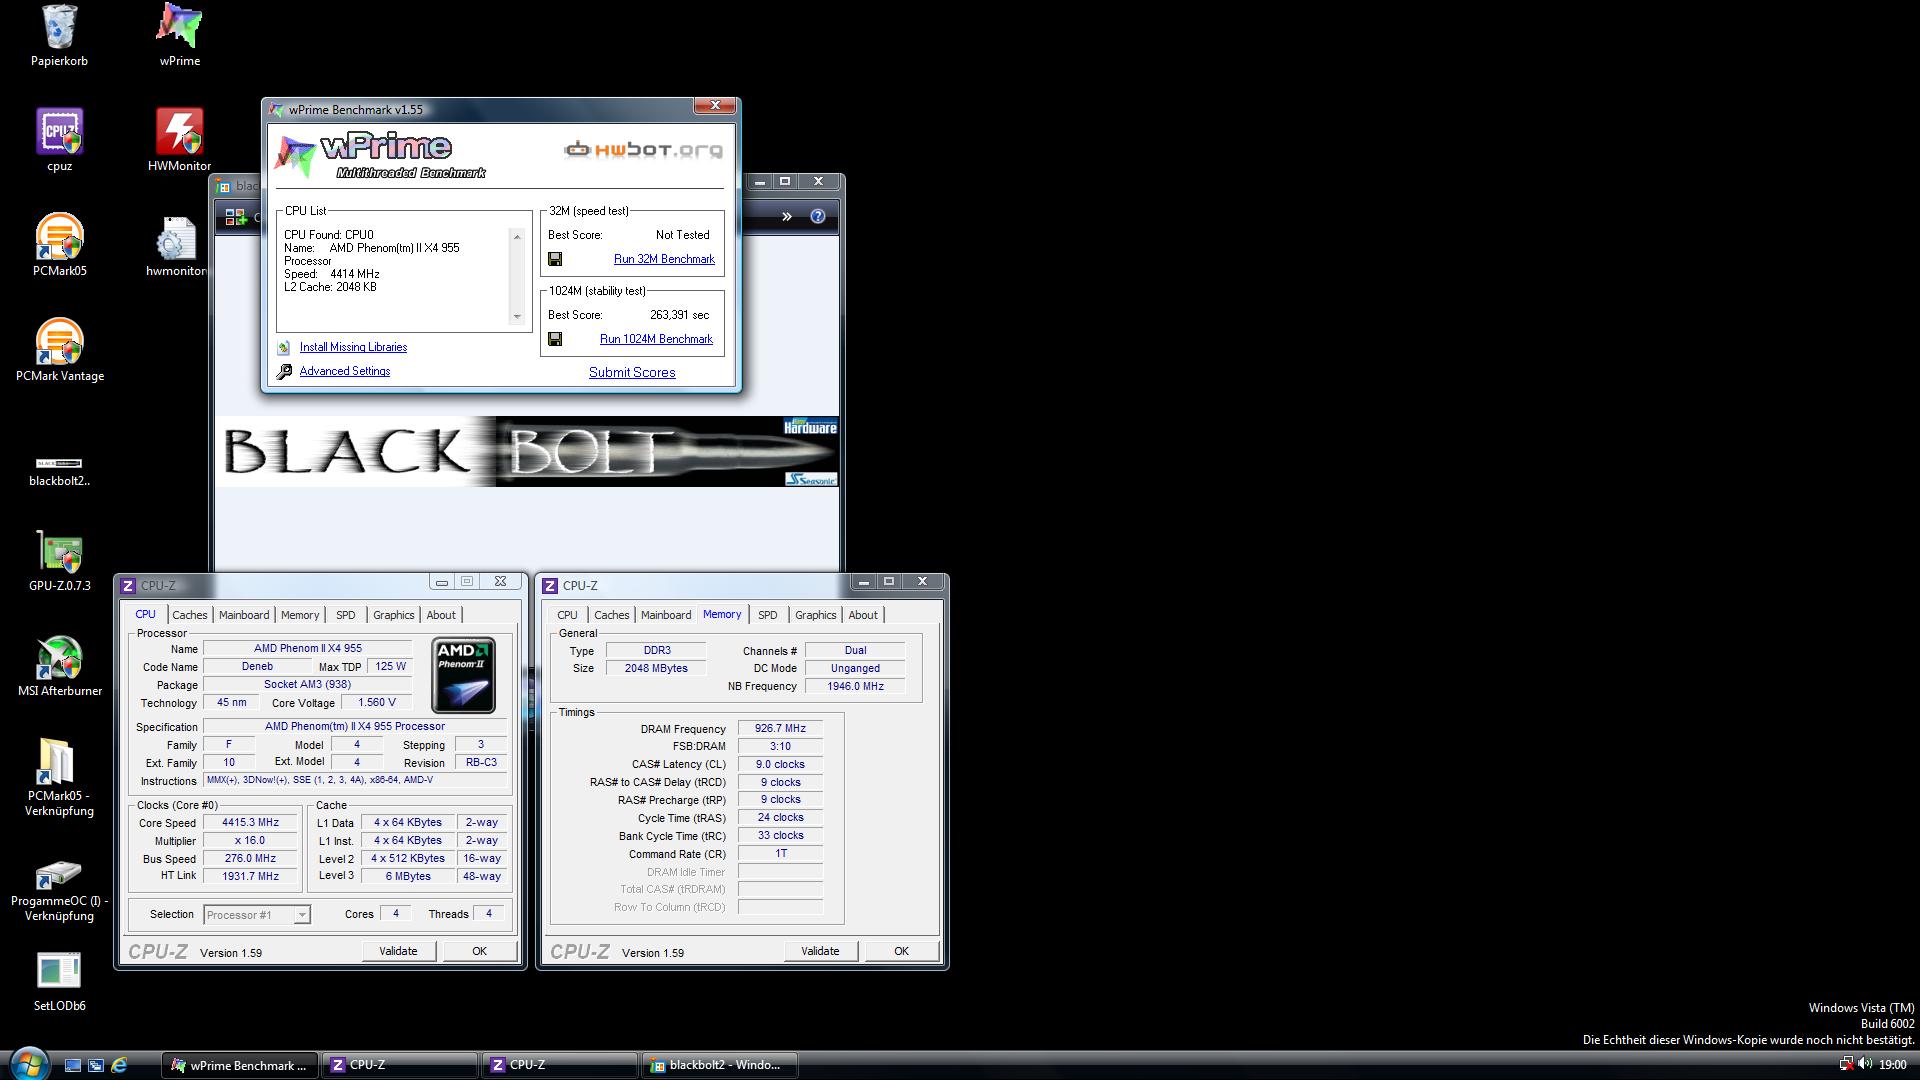Click the volume speaker tray icon

(x=1866, y=1064)
